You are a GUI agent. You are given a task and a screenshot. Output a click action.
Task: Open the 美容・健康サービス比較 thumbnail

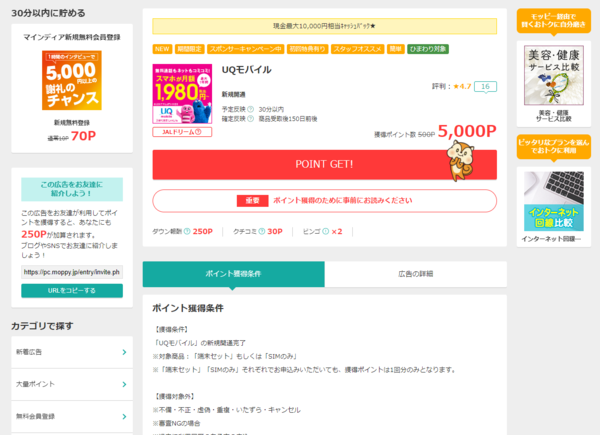[x=554, y=75]
